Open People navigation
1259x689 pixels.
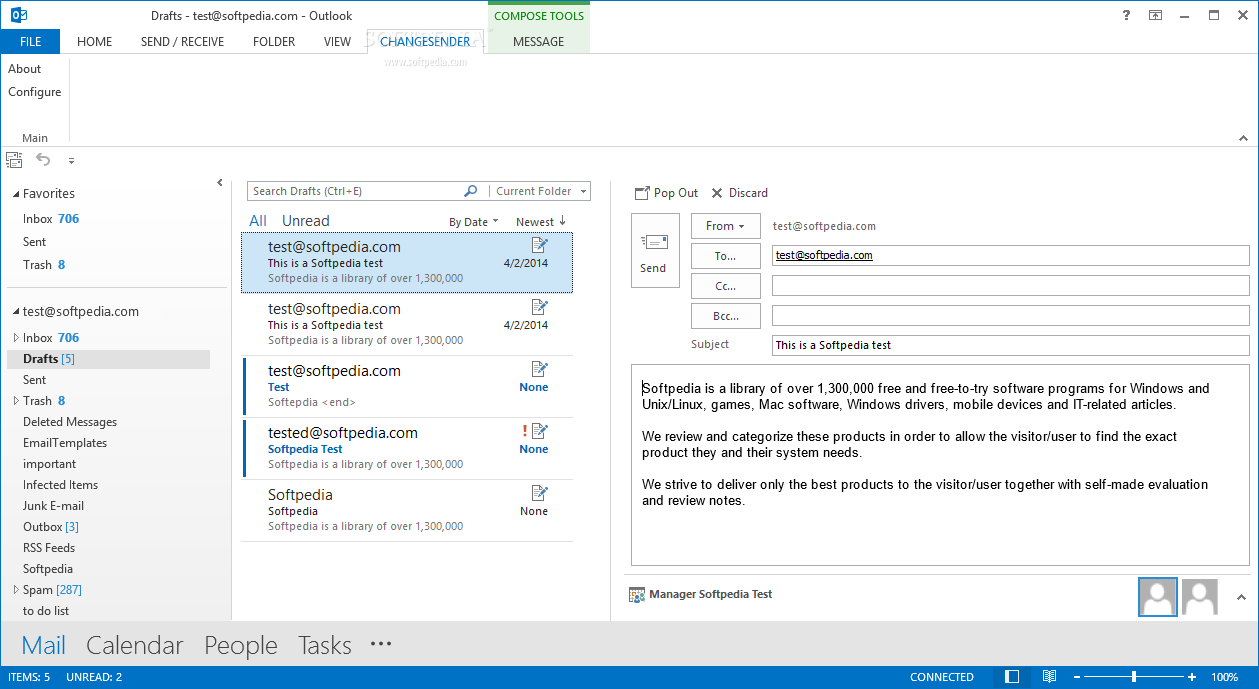pos(241,645)
